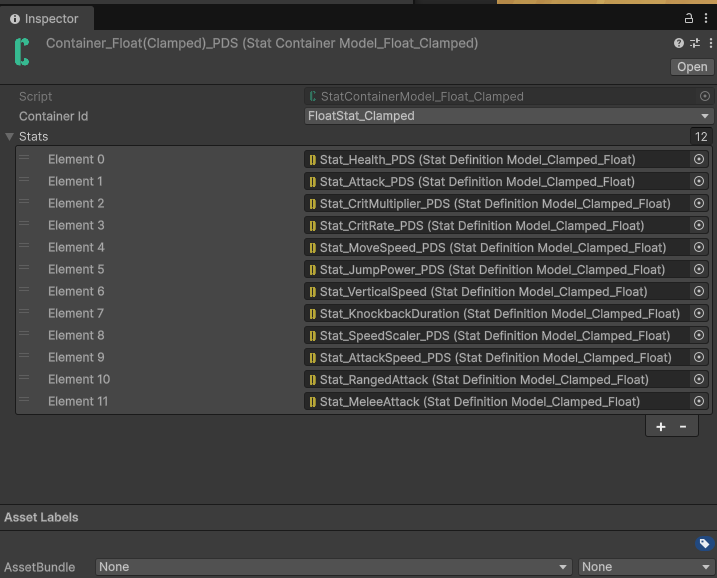This screenshot has height=578, width=717.
Task: Open object picker for Stat_RangedAttack
Action: click(x=699, y=379)
